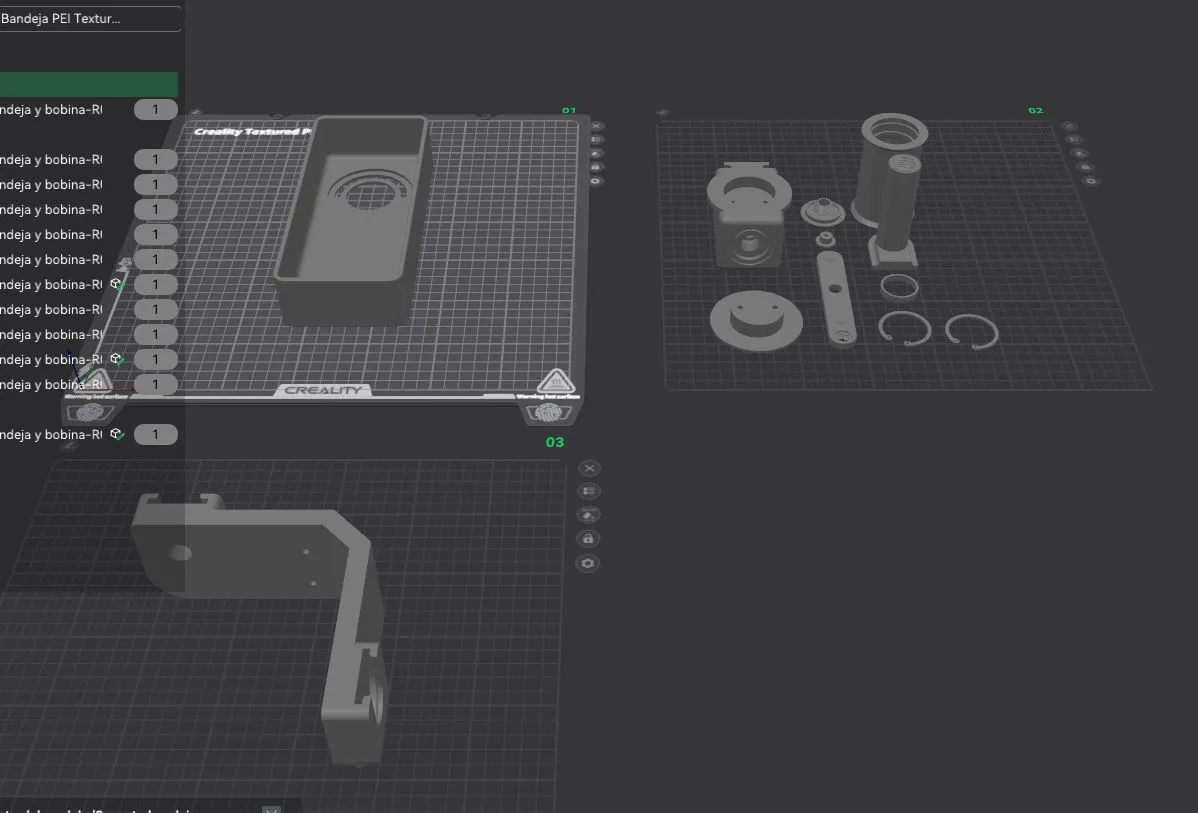Toggle the lock icon on plate 02
Viewport: 1198px width, 813px height.
pos(1086,167)
